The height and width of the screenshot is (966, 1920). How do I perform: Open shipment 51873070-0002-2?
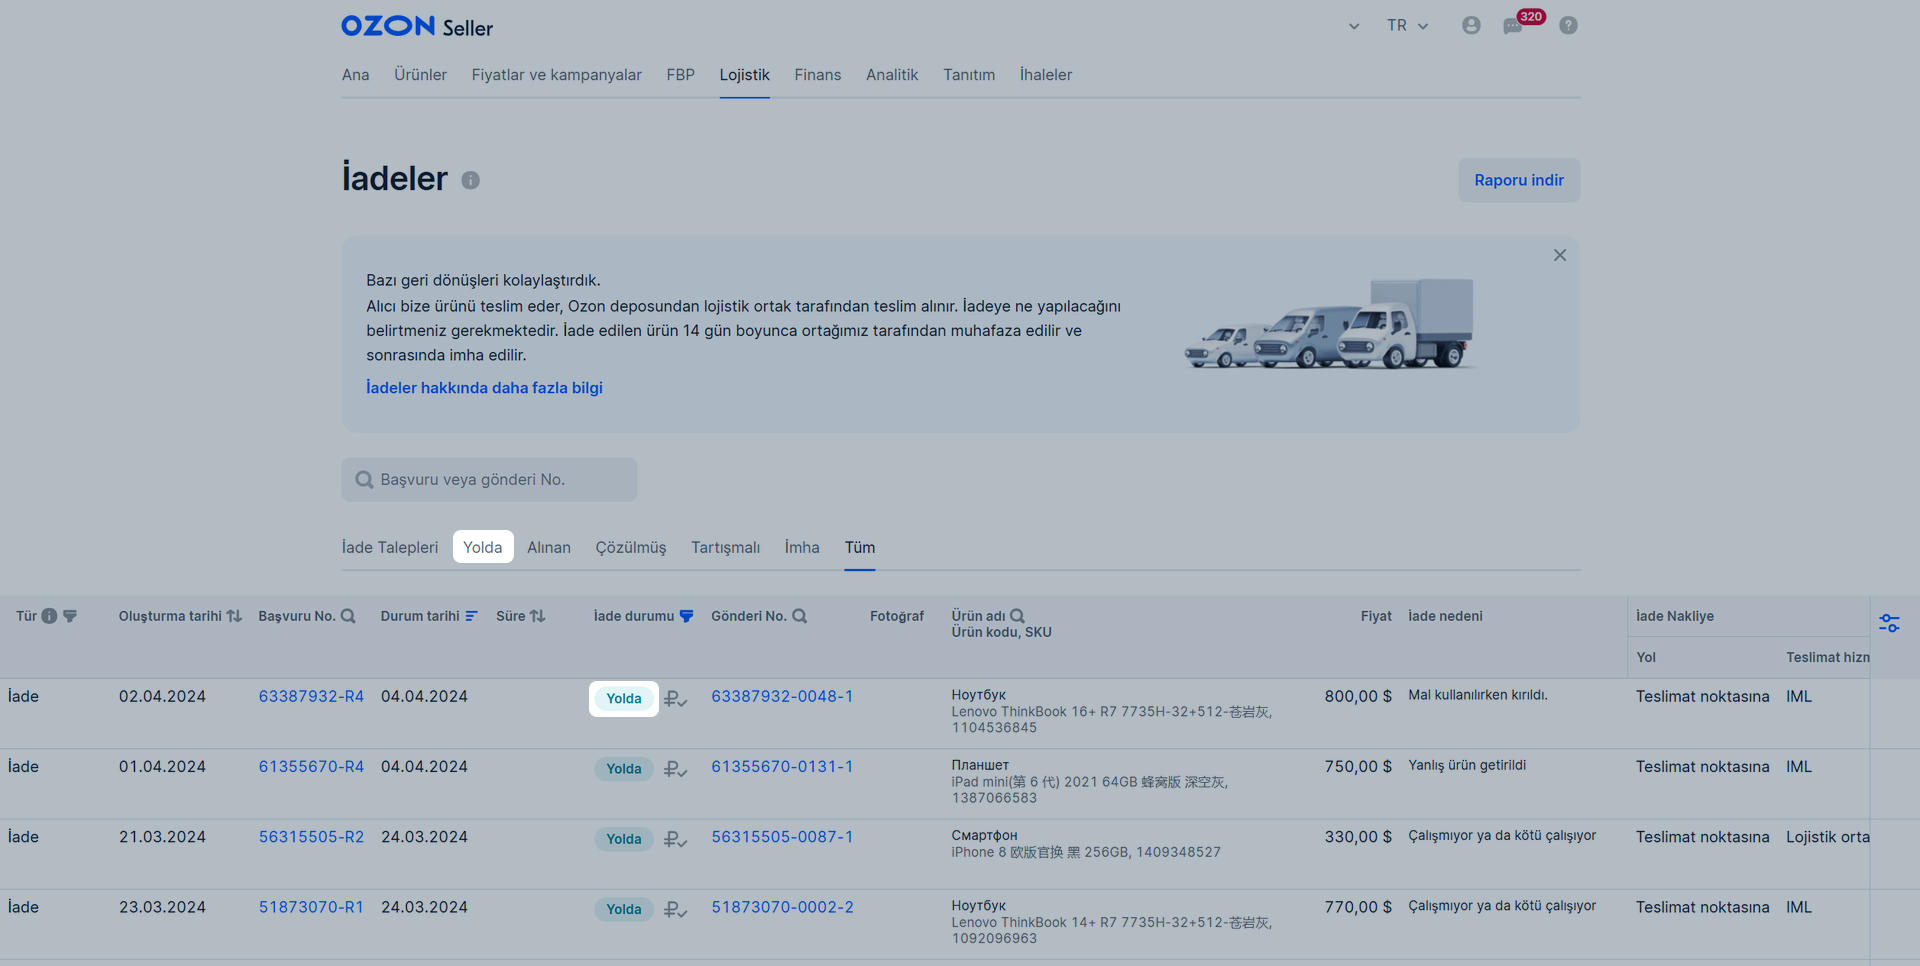(x=782, y=907)
